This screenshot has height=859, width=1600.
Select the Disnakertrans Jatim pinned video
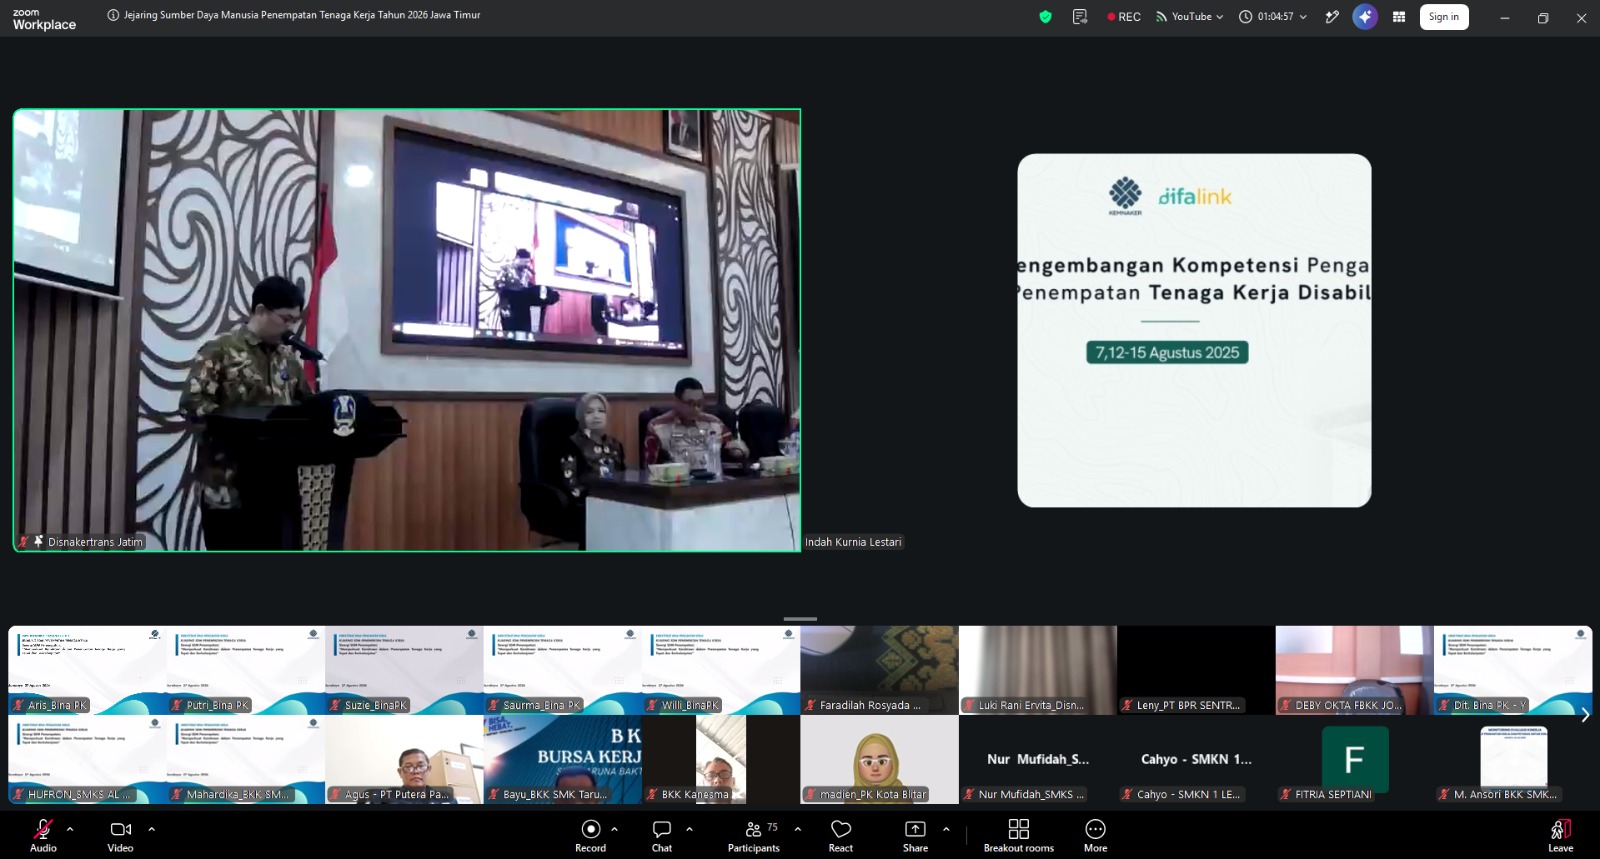pyautogui.click(x=407, y=330)
